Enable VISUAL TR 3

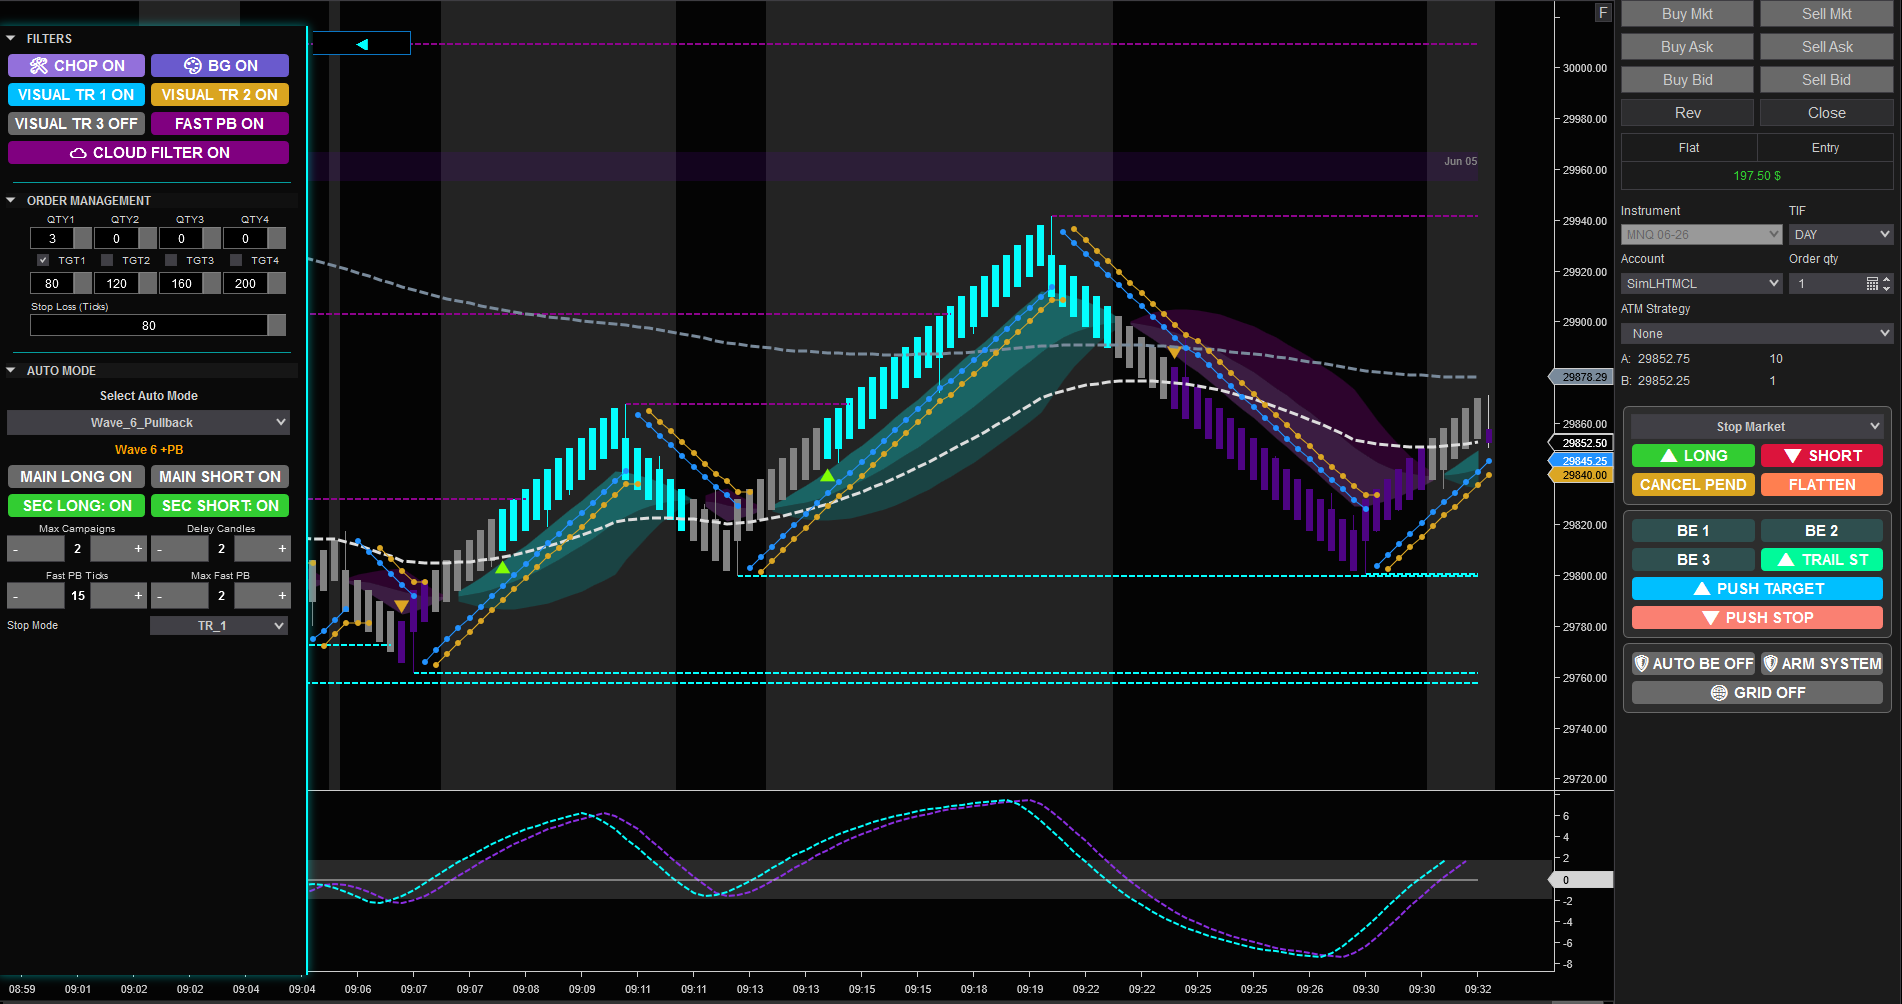click(76, 124)
